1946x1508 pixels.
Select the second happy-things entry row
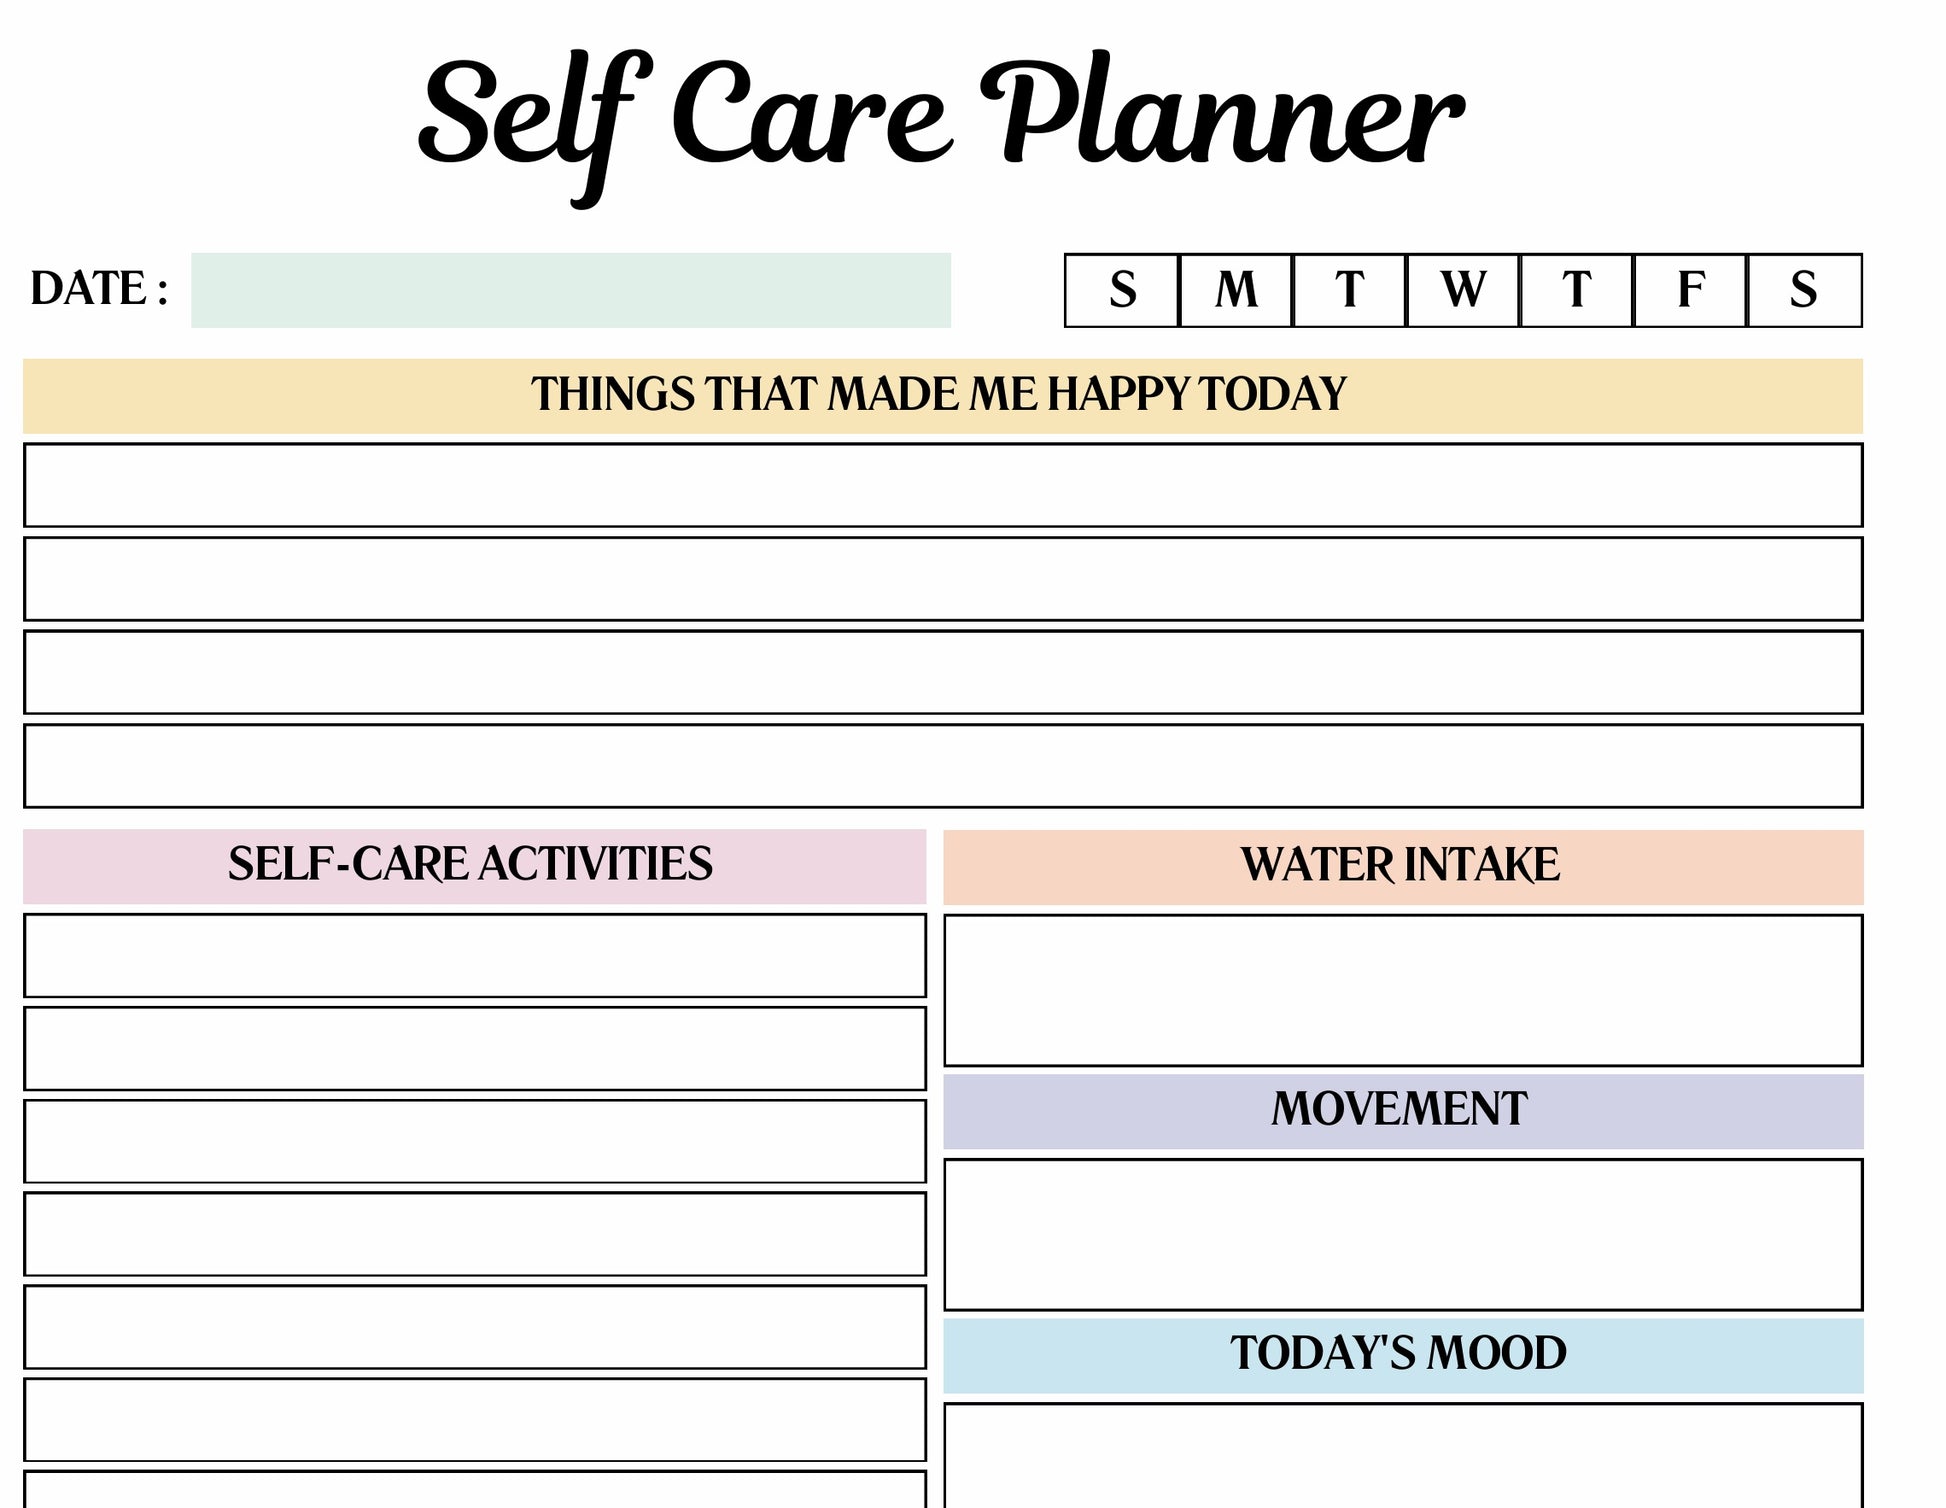(942, 579)
